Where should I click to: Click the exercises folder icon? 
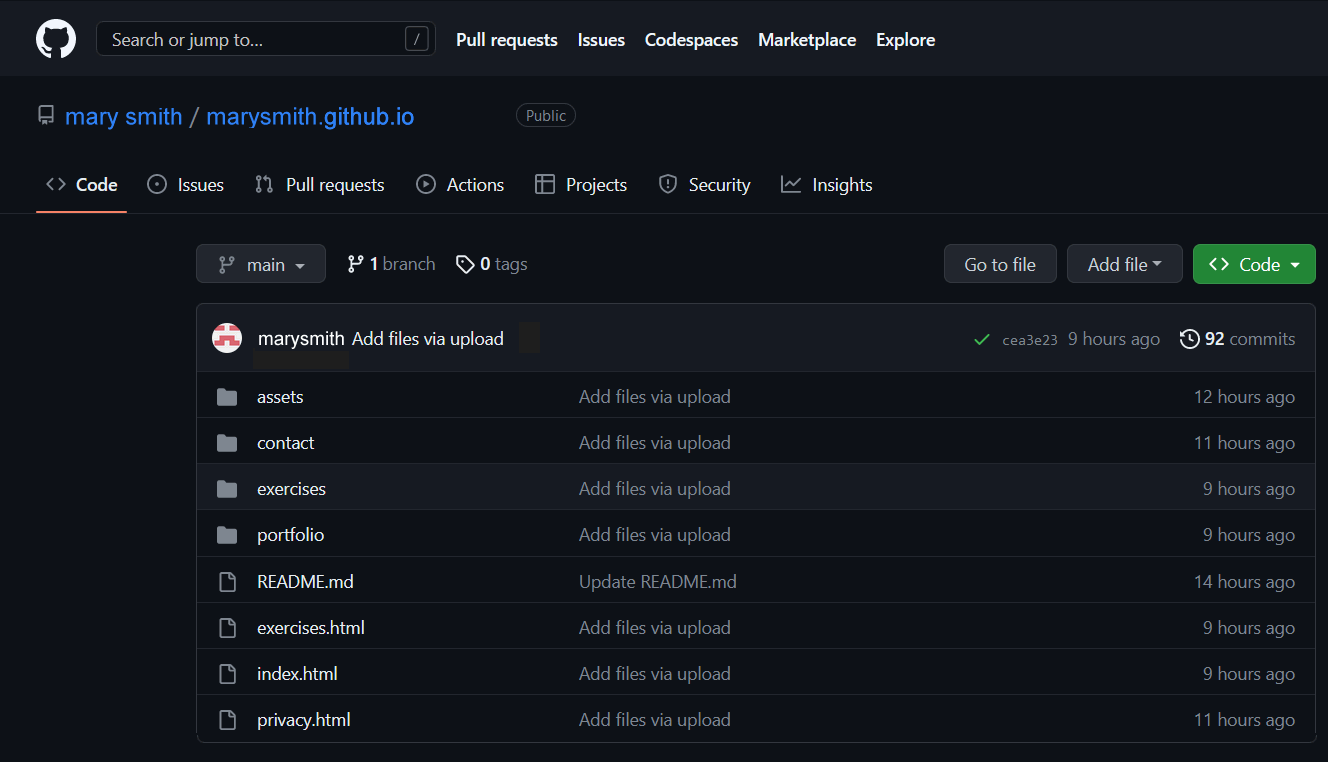tap(227, 489)
